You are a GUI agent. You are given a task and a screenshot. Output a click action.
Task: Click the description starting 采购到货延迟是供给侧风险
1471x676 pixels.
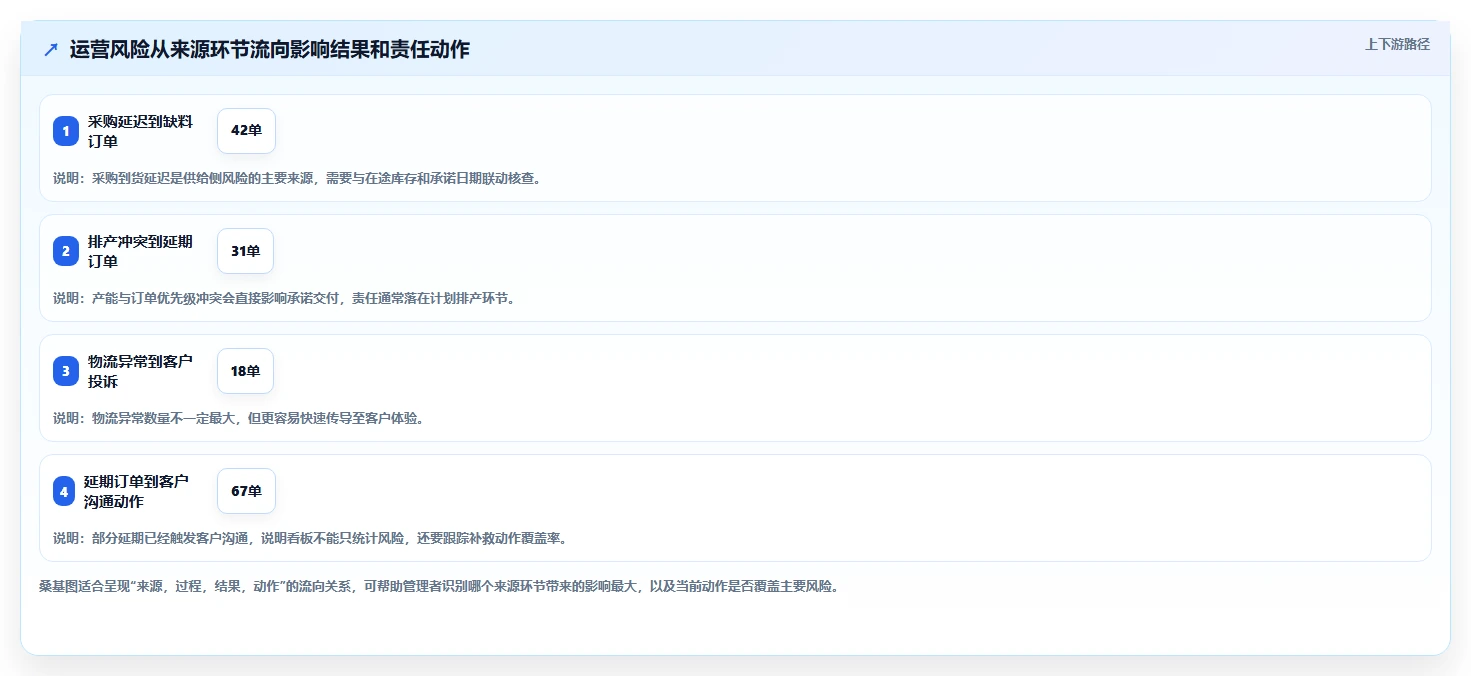click(x=297, y=178)
